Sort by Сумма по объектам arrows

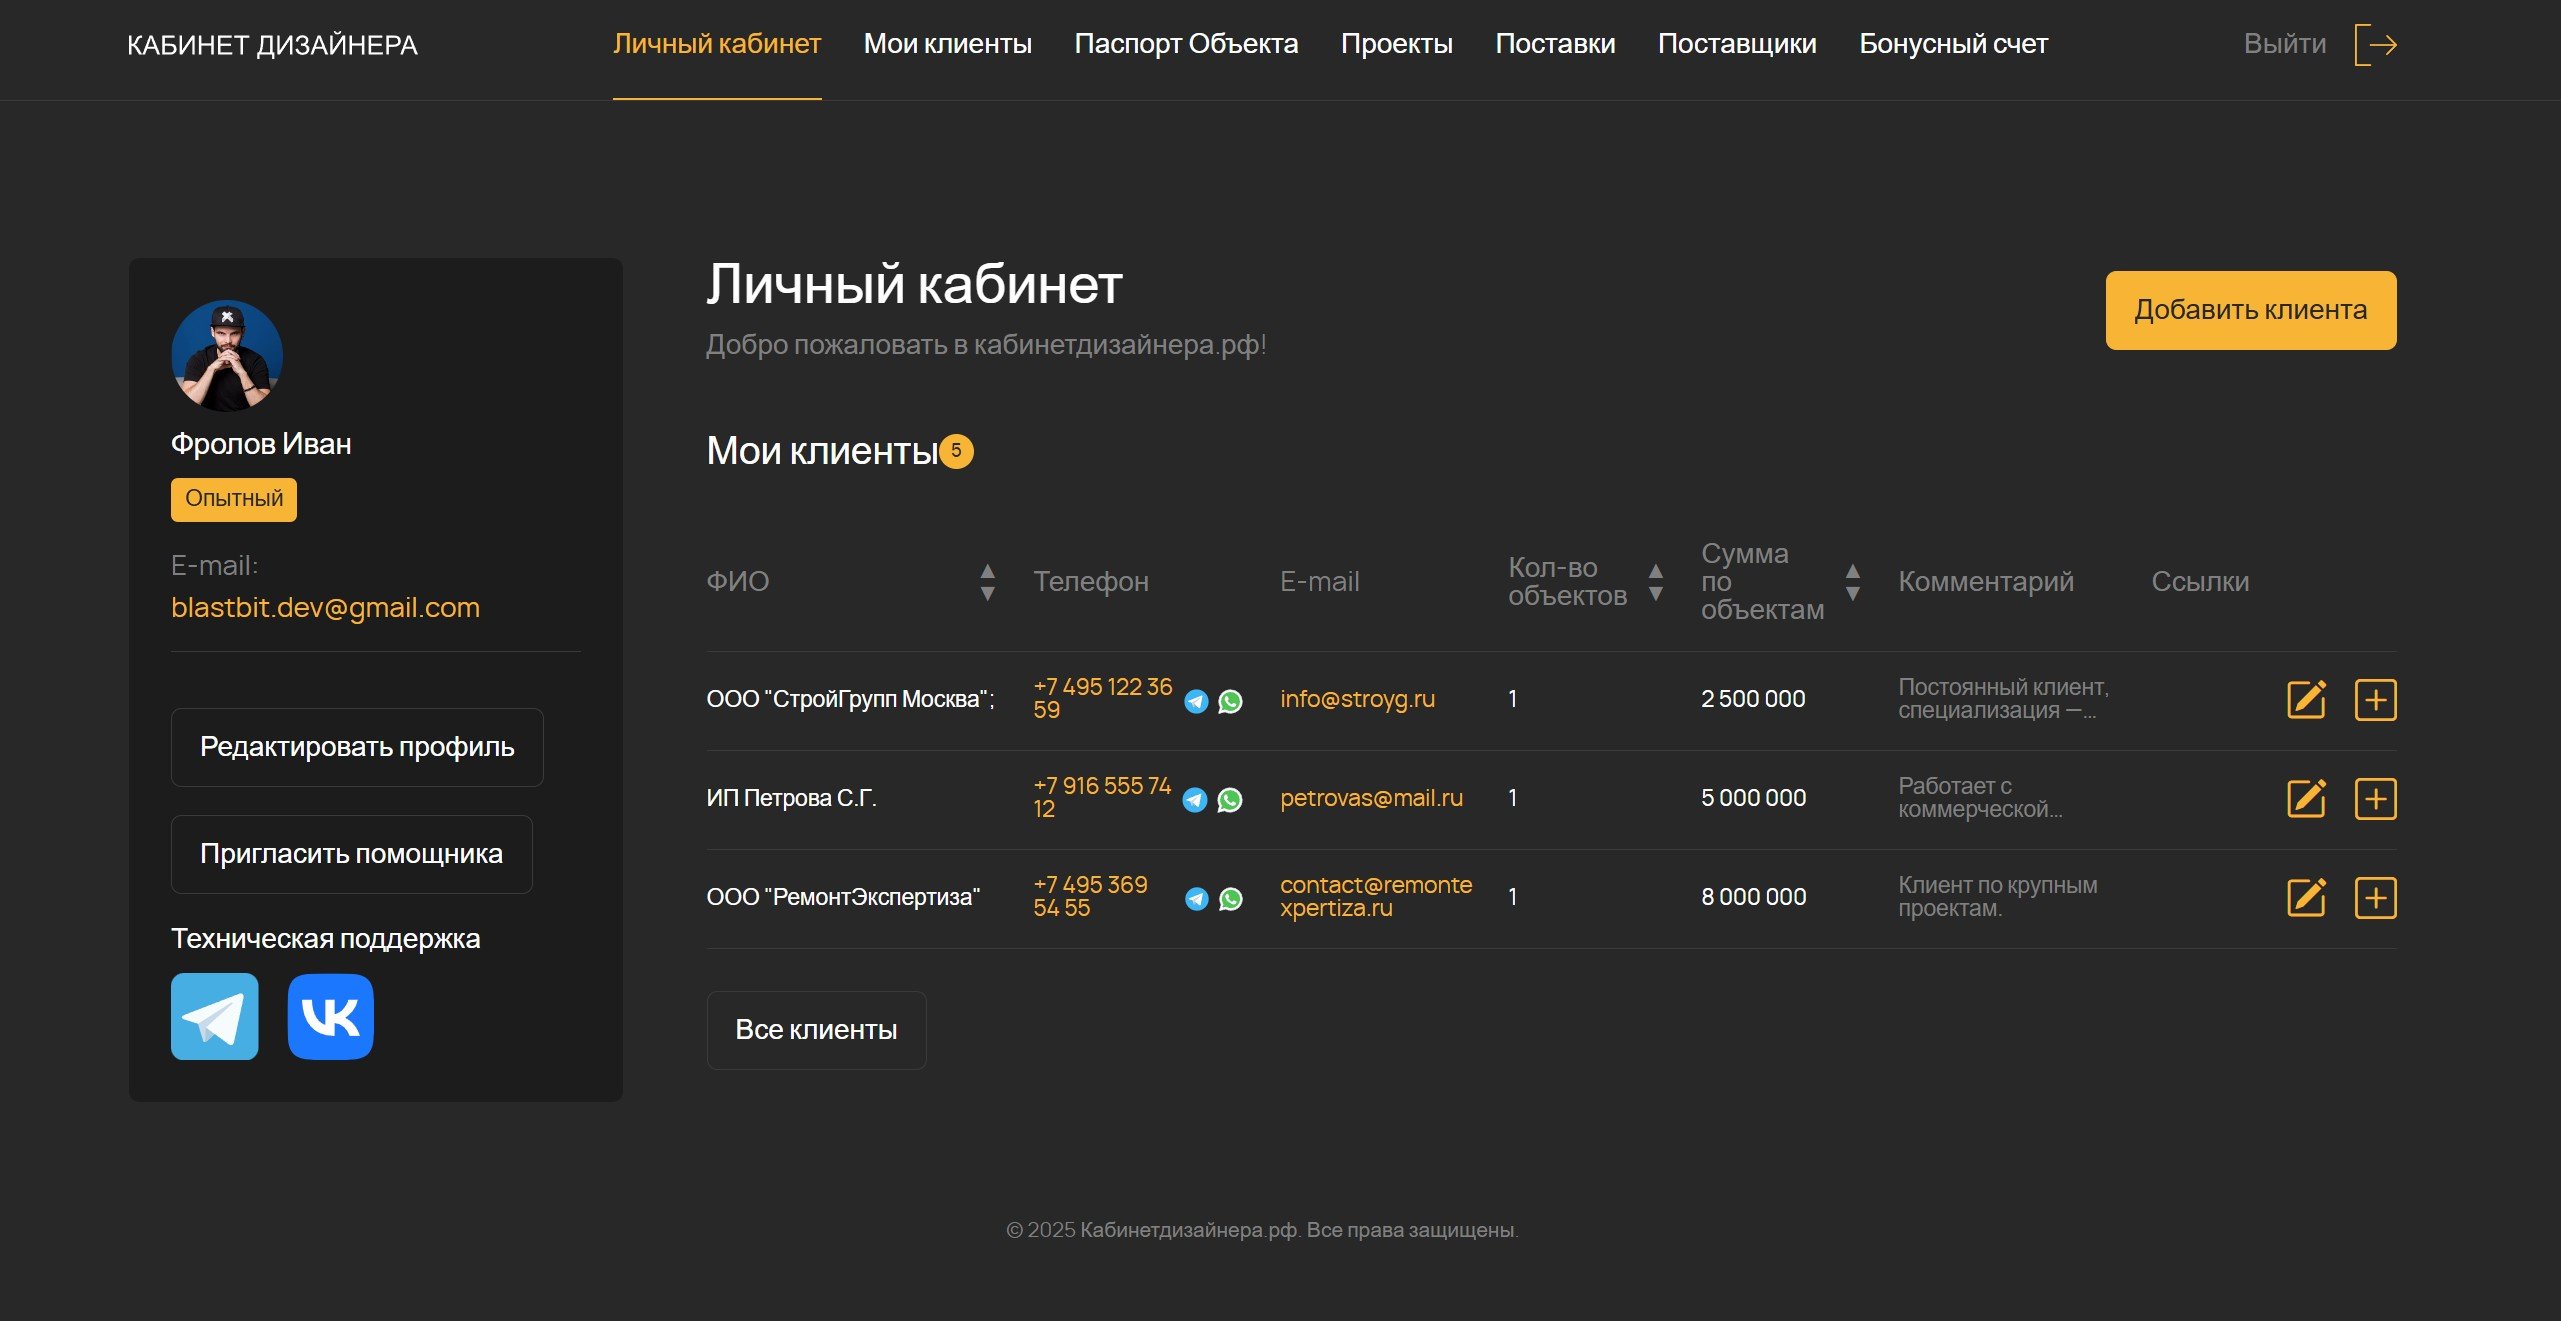click(1852, 582)
